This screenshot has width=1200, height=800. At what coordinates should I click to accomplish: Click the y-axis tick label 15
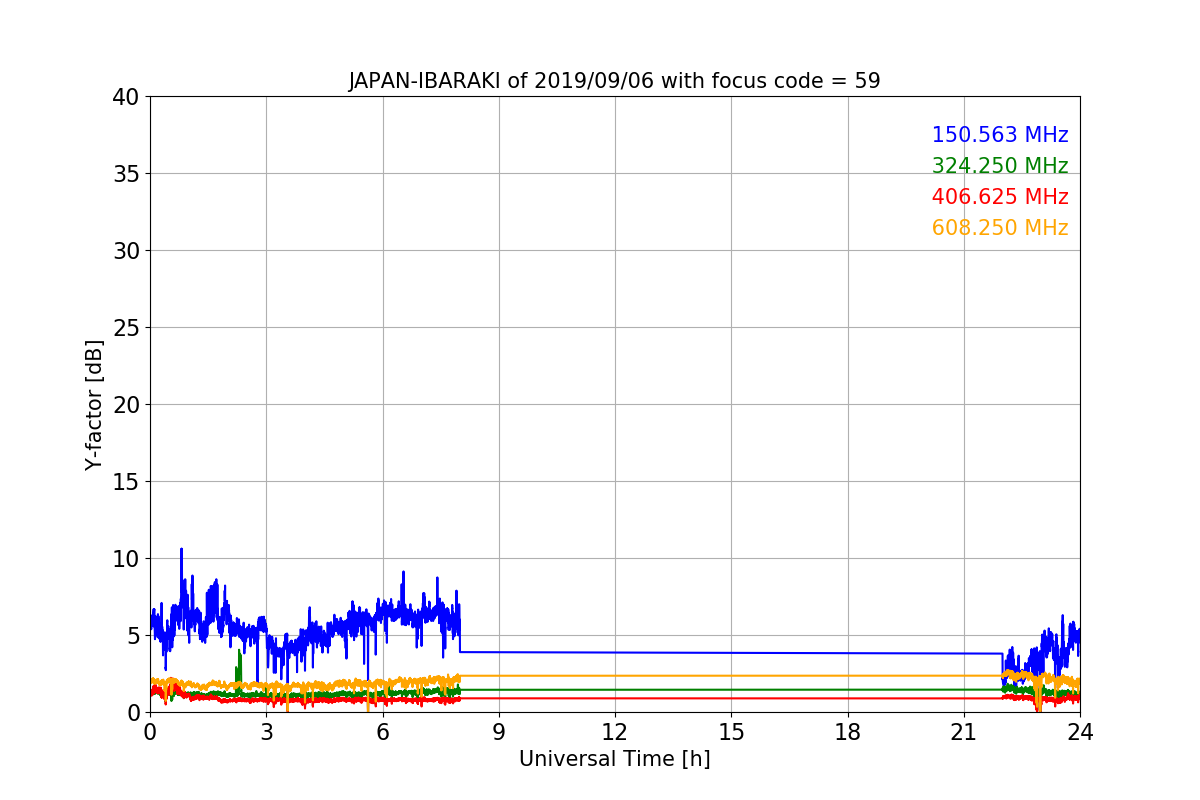coord(125,482)
